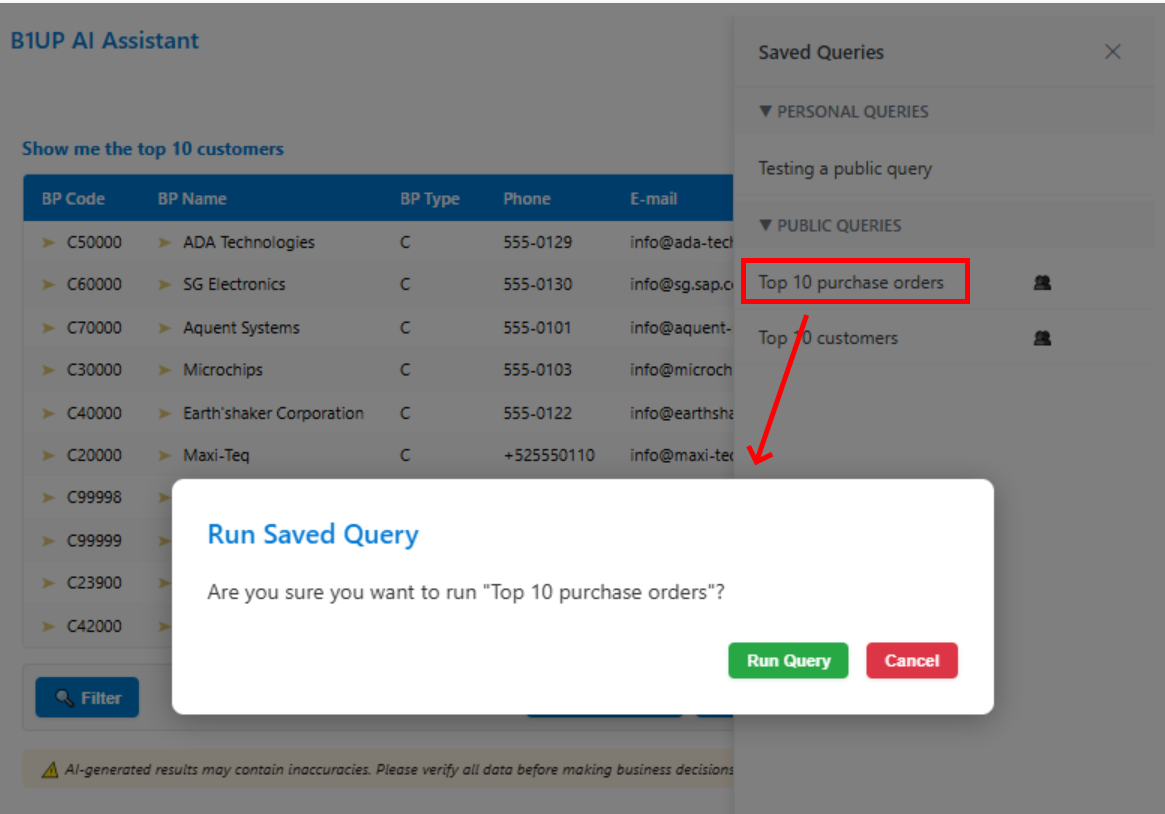Close the Saved Queries panel
This screenshot has height=814, width=1165.
point(1112,52)
